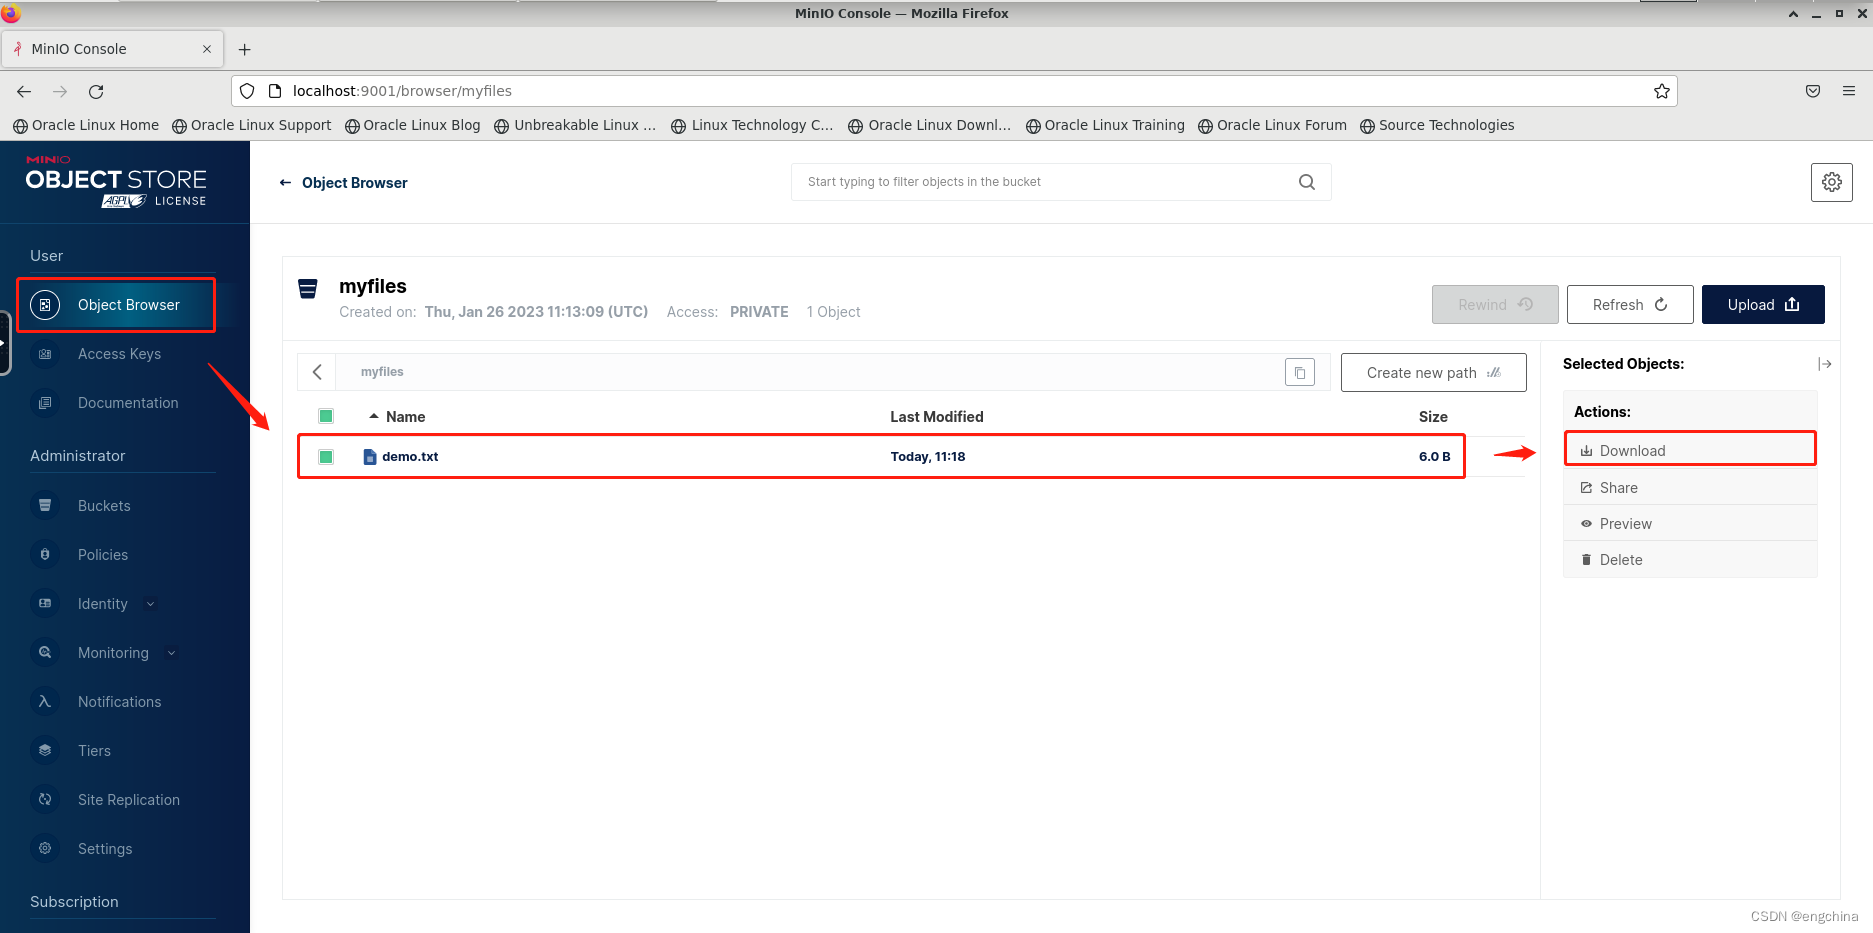Click the Refresh button
Viewport: 1873px width, 933px height.
point(1630,305)
